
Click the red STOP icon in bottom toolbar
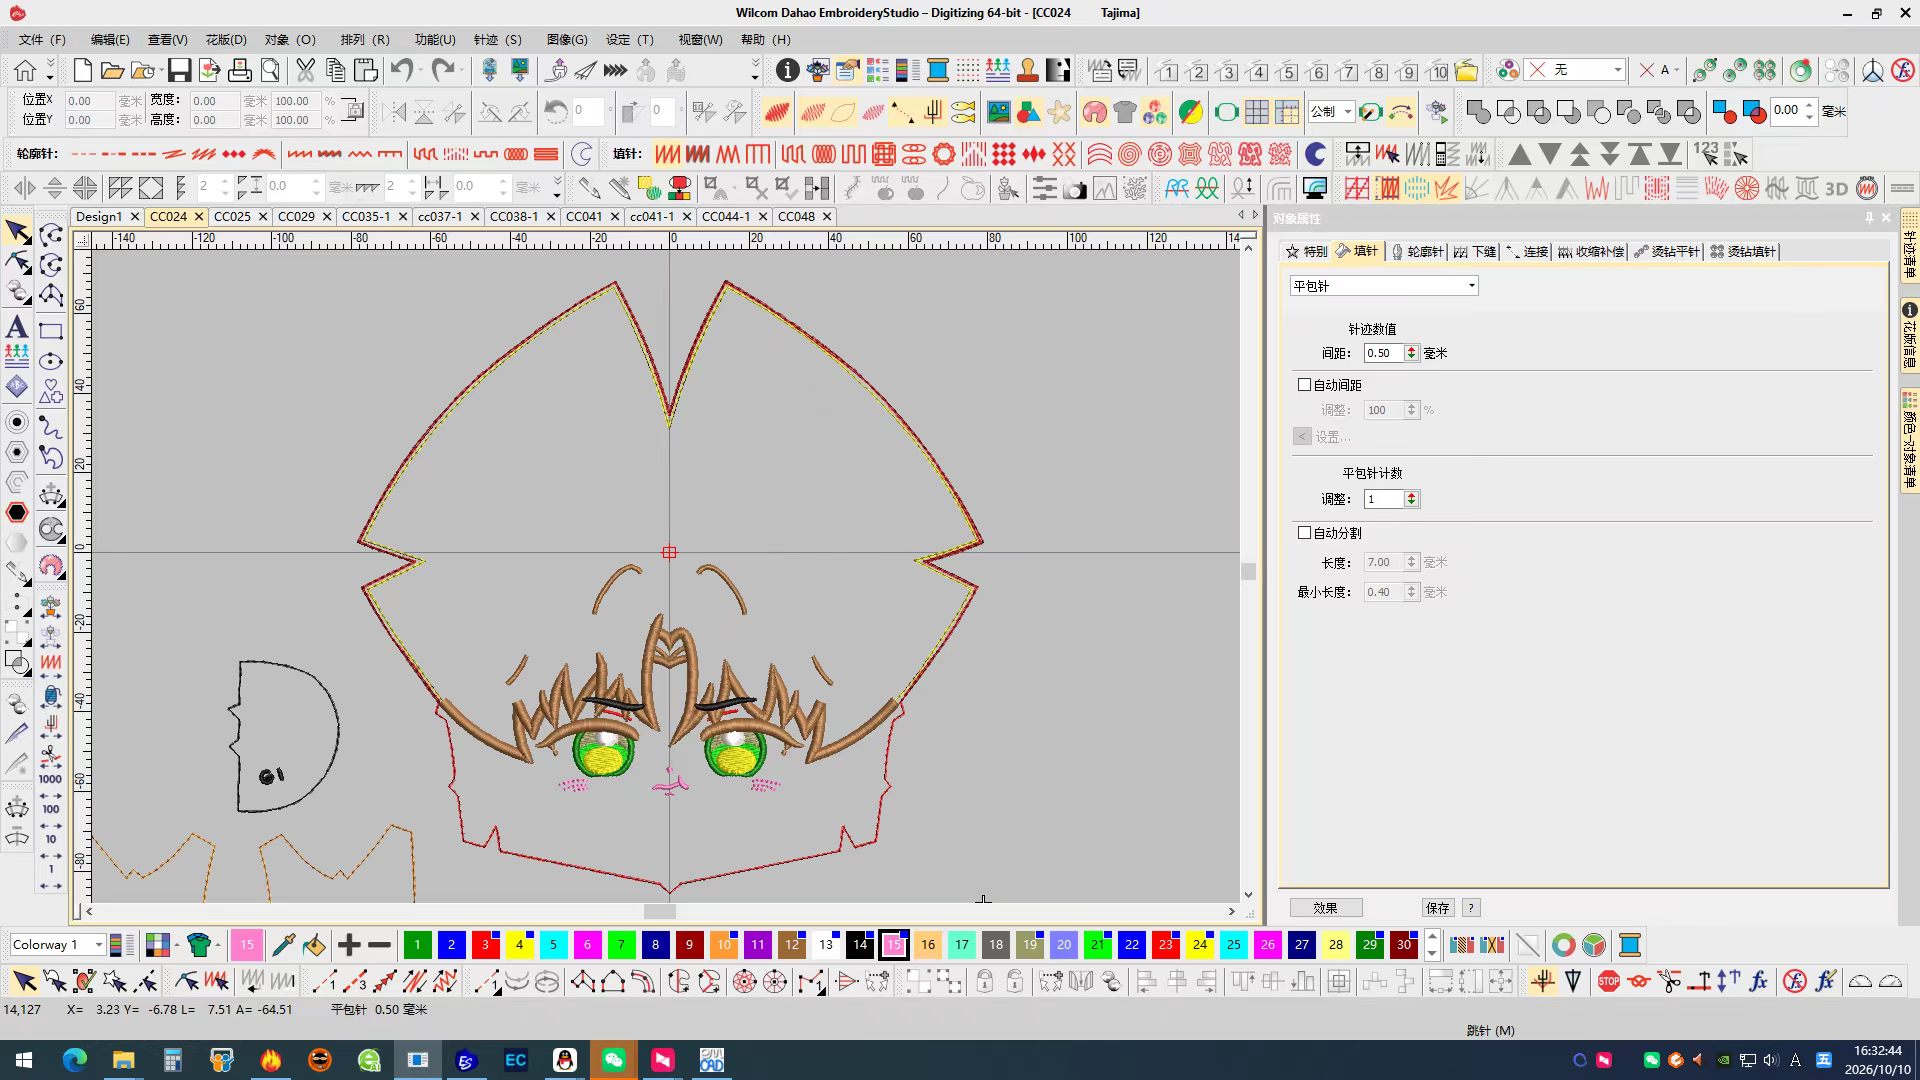(x=1608, y=982)
